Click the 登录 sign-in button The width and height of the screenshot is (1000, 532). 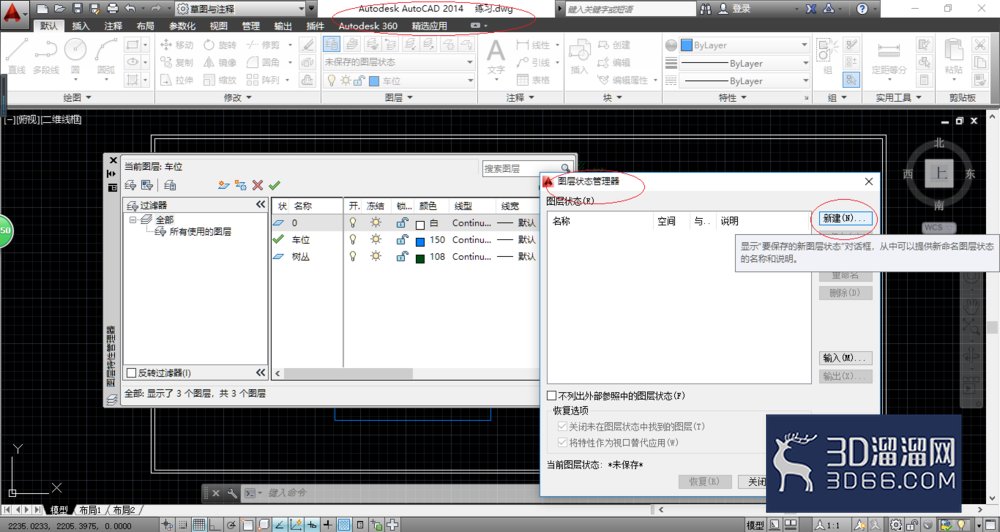734,9
